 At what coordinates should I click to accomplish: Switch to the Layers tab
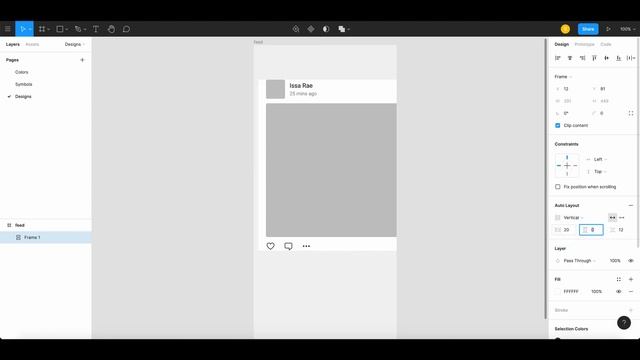(13, 44)
